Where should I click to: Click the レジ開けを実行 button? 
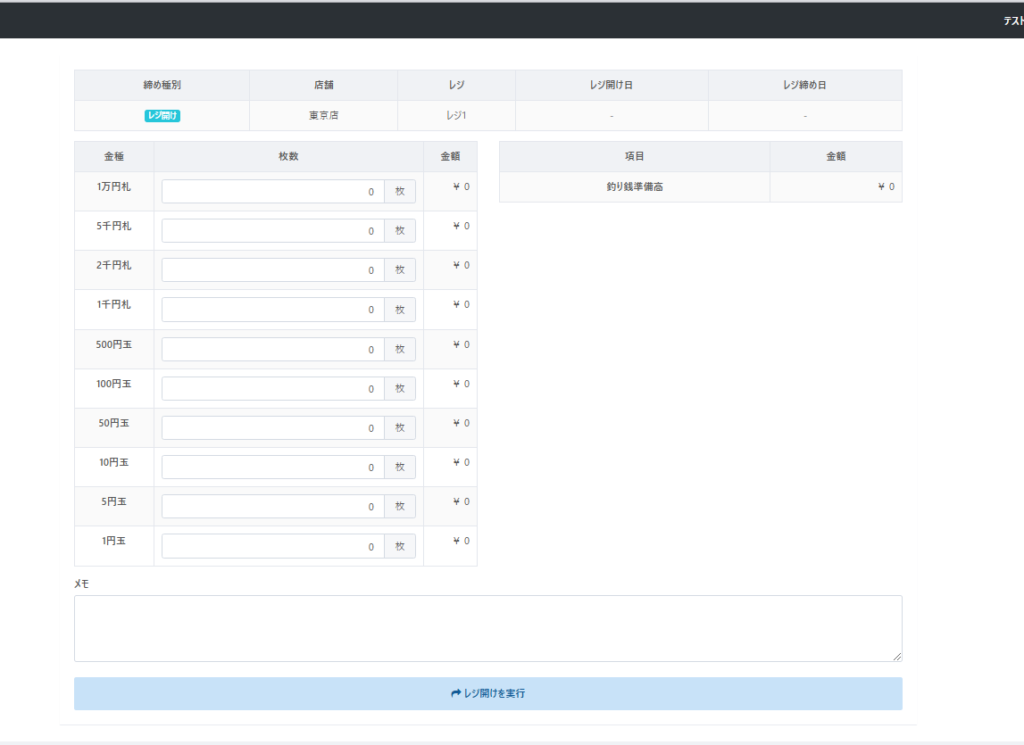coord(488,693)
